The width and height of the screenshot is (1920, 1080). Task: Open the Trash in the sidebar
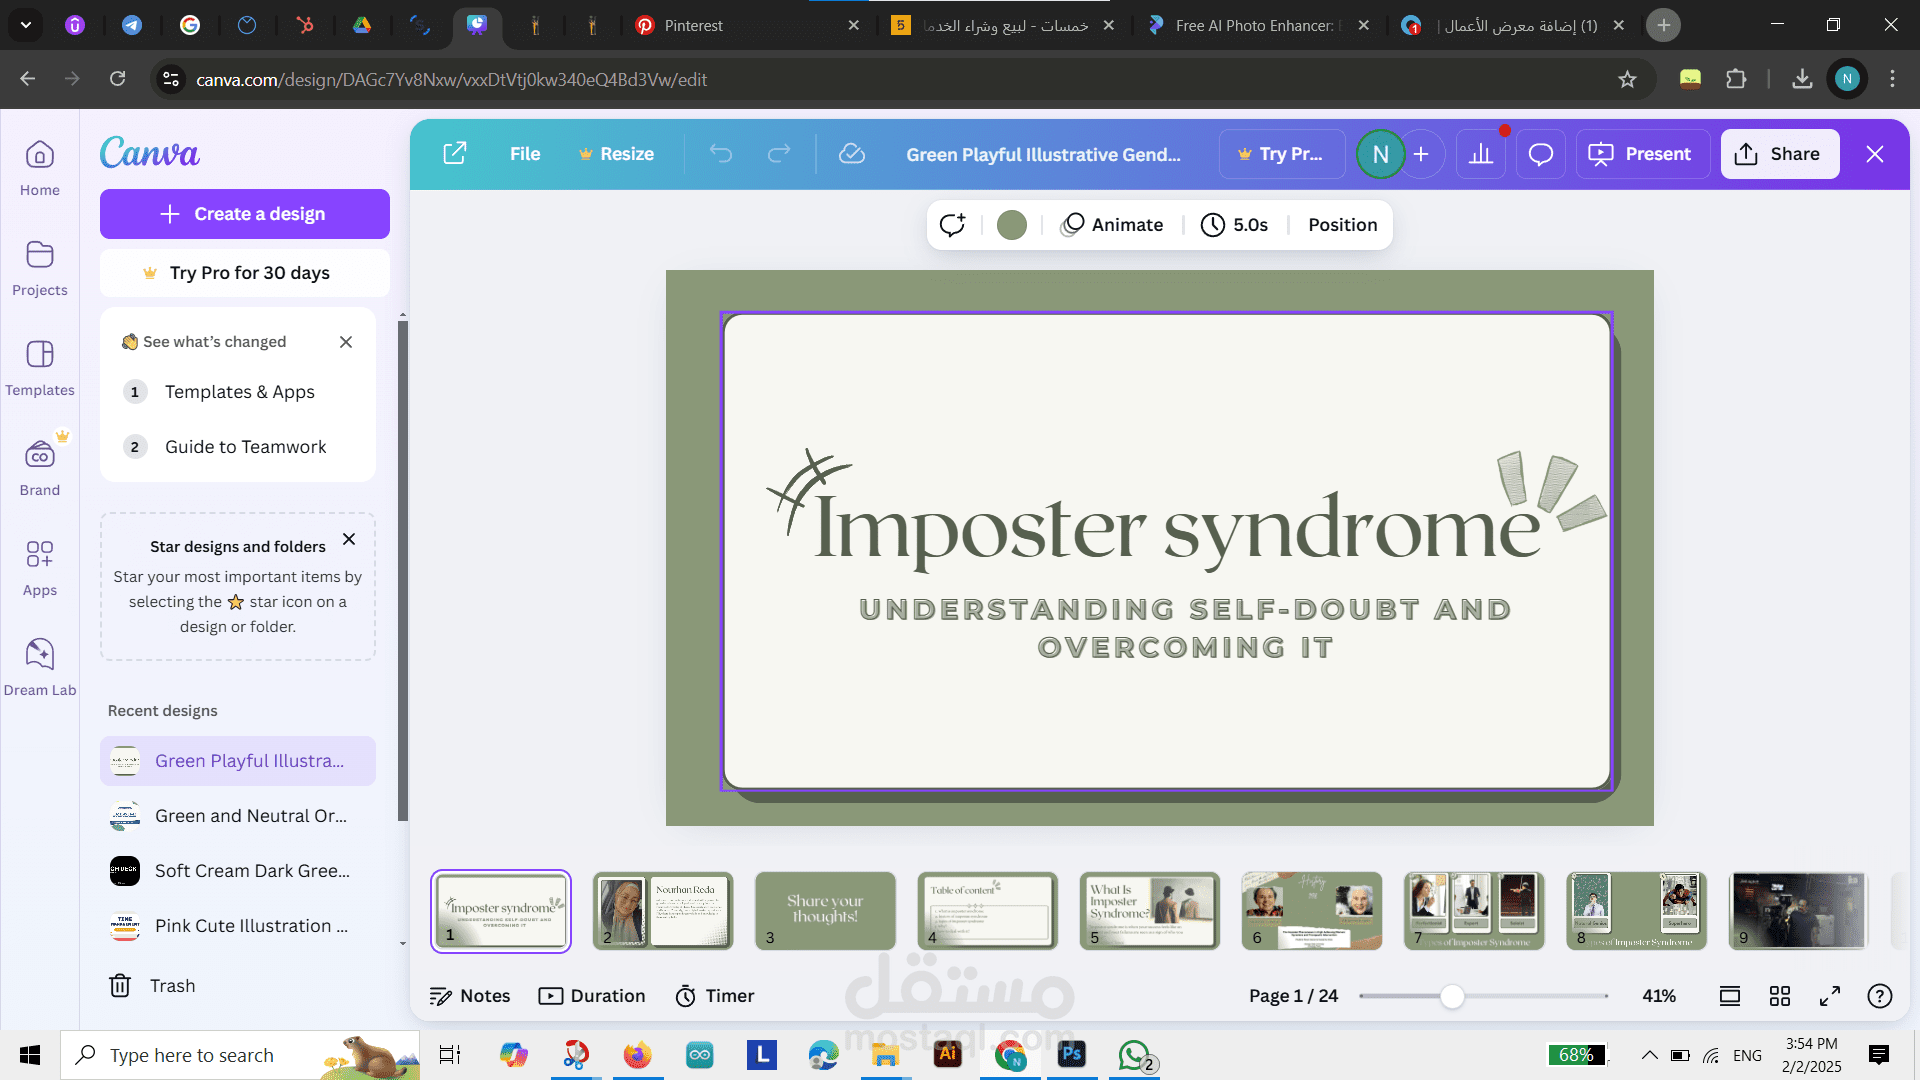click(x=151, y=985)
